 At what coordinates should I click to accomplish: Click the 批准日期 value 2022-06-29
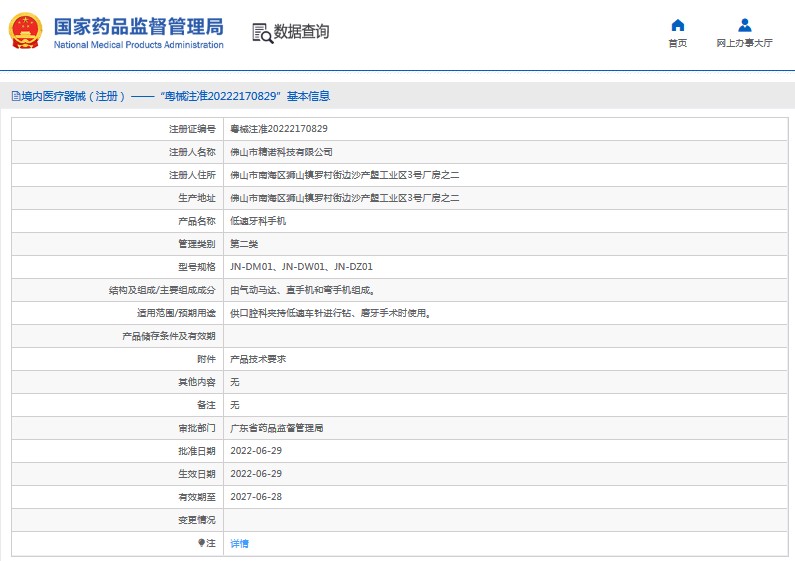click(256, 451)
